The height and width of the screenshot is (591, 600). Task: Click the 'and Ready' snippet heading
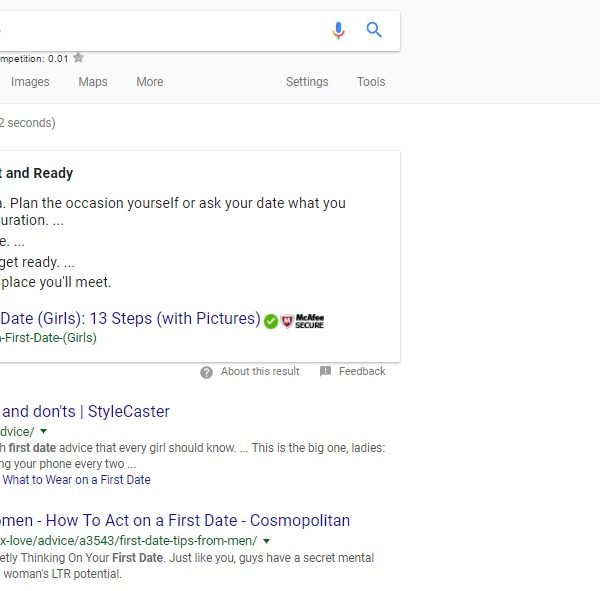37,173
